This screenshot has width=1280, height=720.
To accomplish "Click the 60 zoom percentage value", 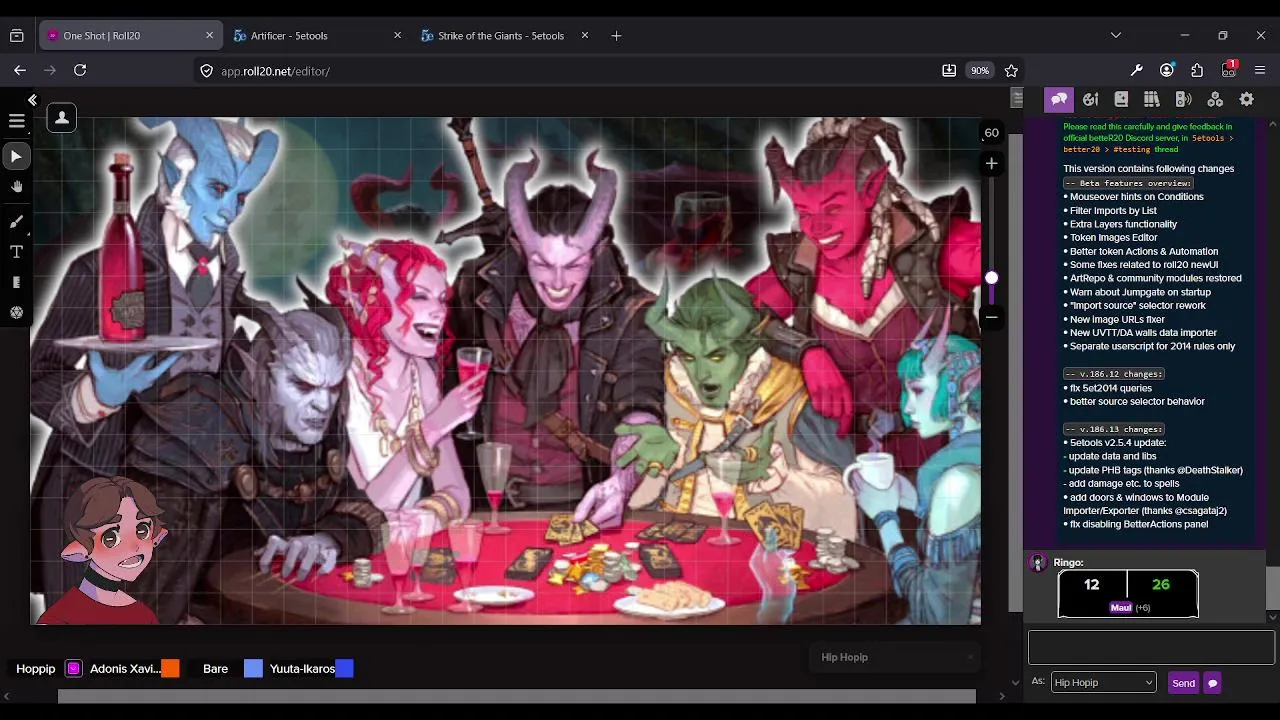I will click(991, 133).
